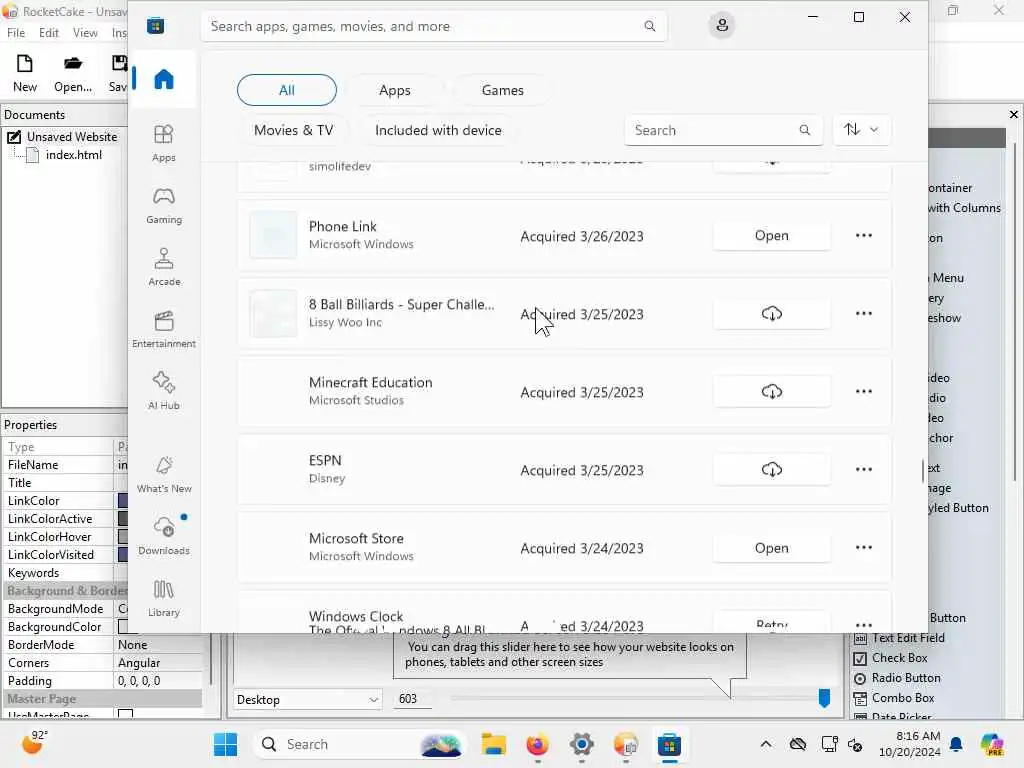
Task: Open more options for Minecraft Education
Action: point(863,392)
